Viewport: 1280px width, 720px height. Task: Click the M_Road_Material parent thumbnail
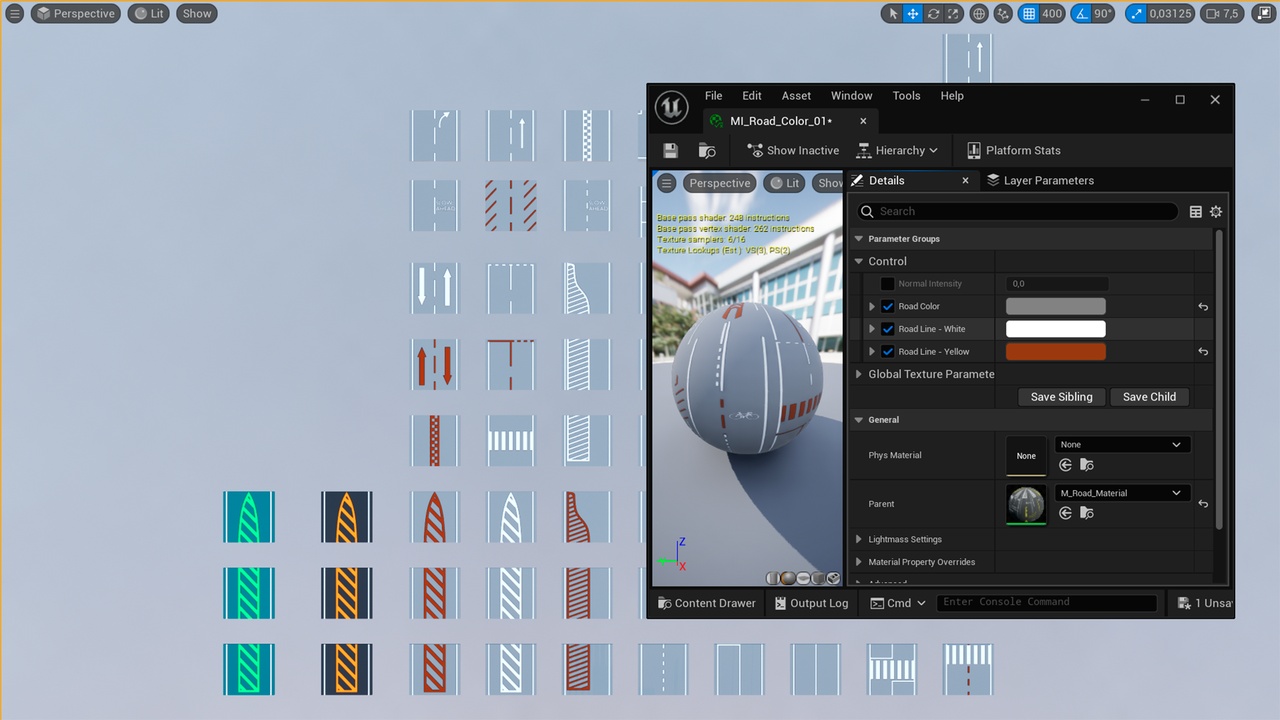(1026, 504)
